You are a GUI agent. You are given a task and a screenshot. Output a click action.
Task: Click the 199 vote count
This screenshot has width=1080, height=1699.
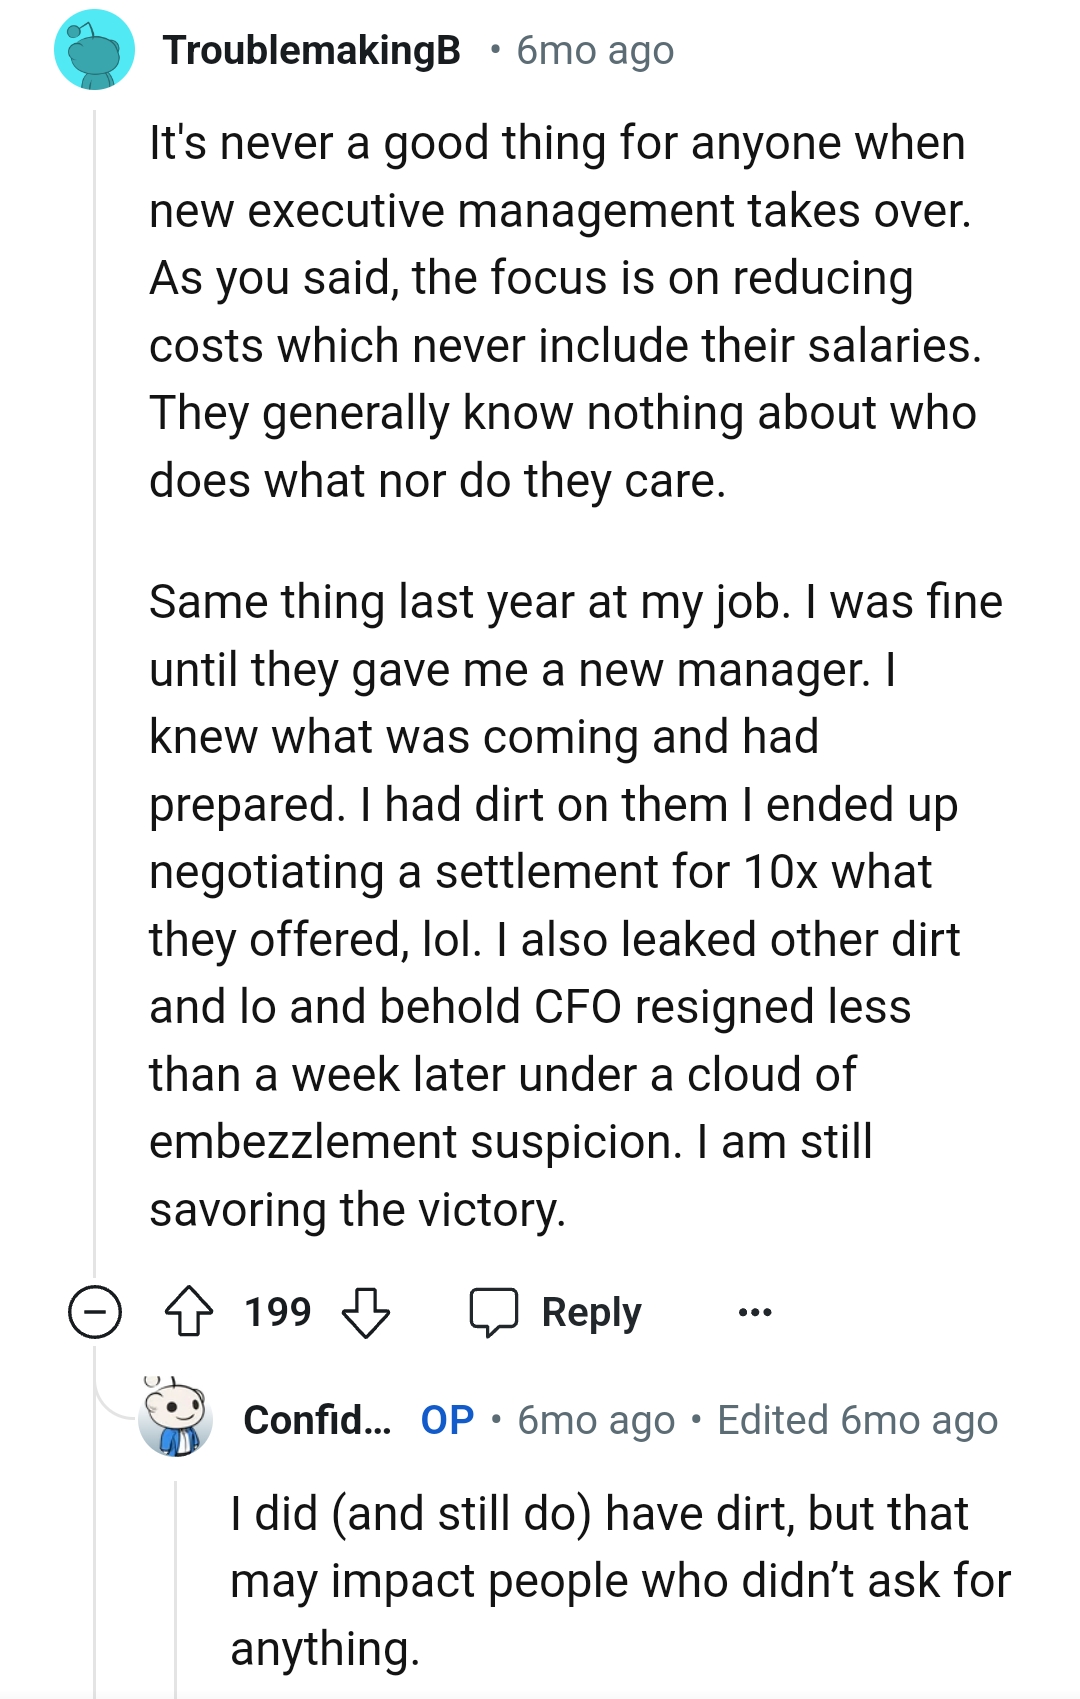277,1310
